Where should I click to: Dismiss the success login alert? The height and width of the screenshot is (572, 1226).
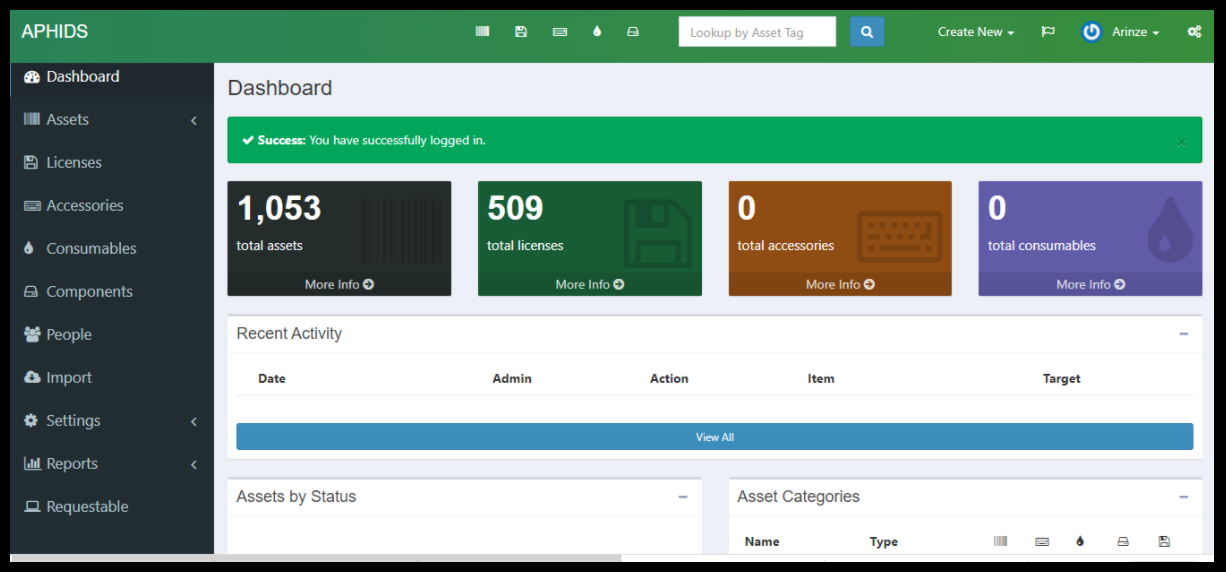[1181, 142]
